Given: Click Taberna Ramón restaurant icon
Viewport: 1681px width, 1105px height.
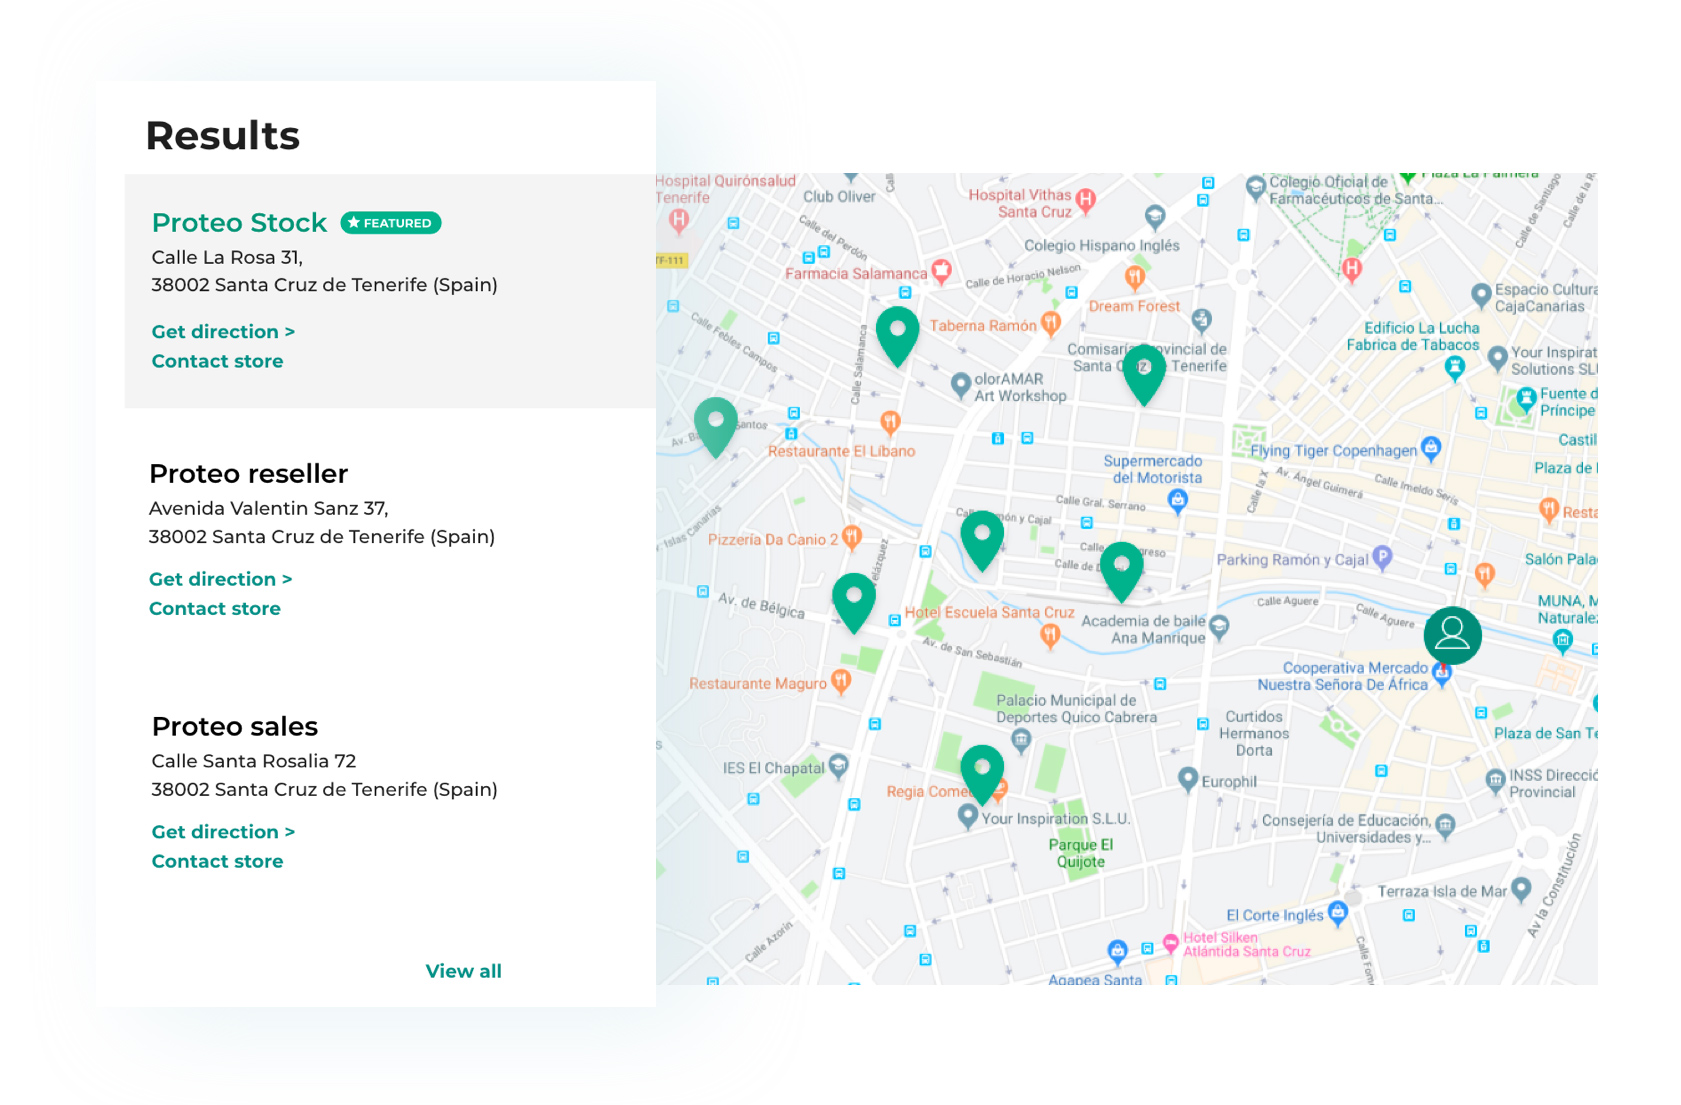Looking at the screenshot, I should pos(1050,324).
